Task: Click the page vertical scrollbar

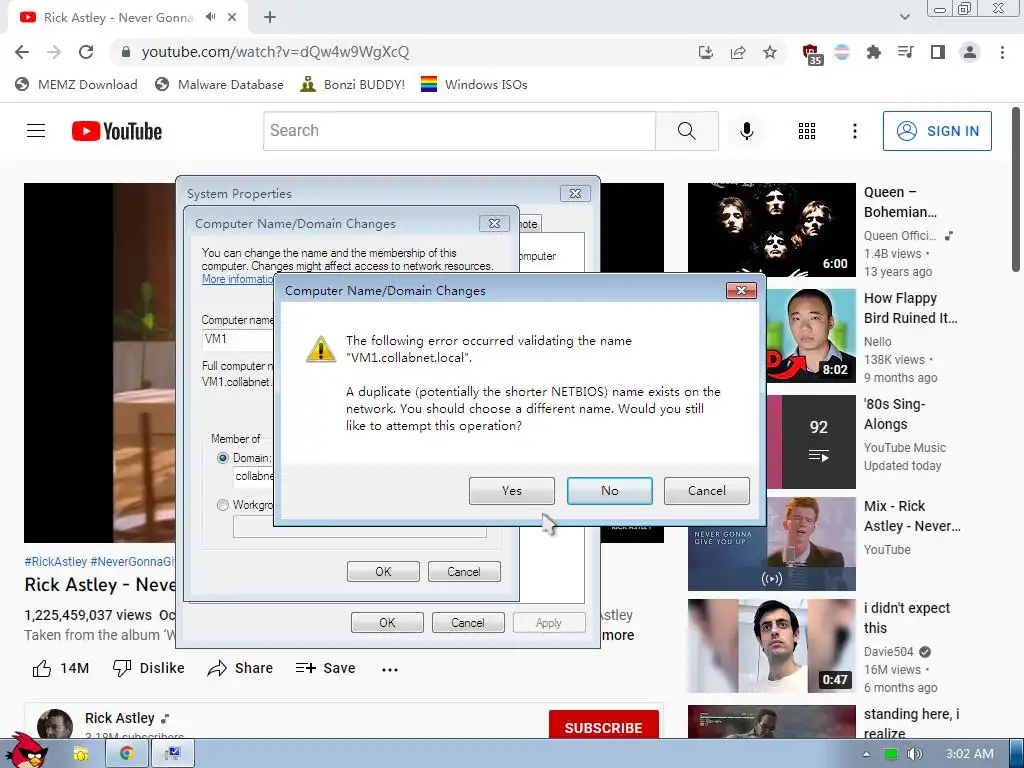Action: [x=1016, y=189]
